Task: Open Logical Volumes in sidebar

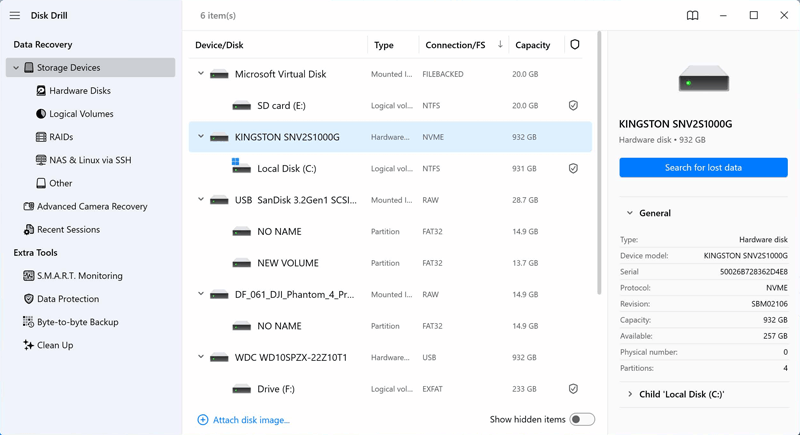Action: coord(81,114)
